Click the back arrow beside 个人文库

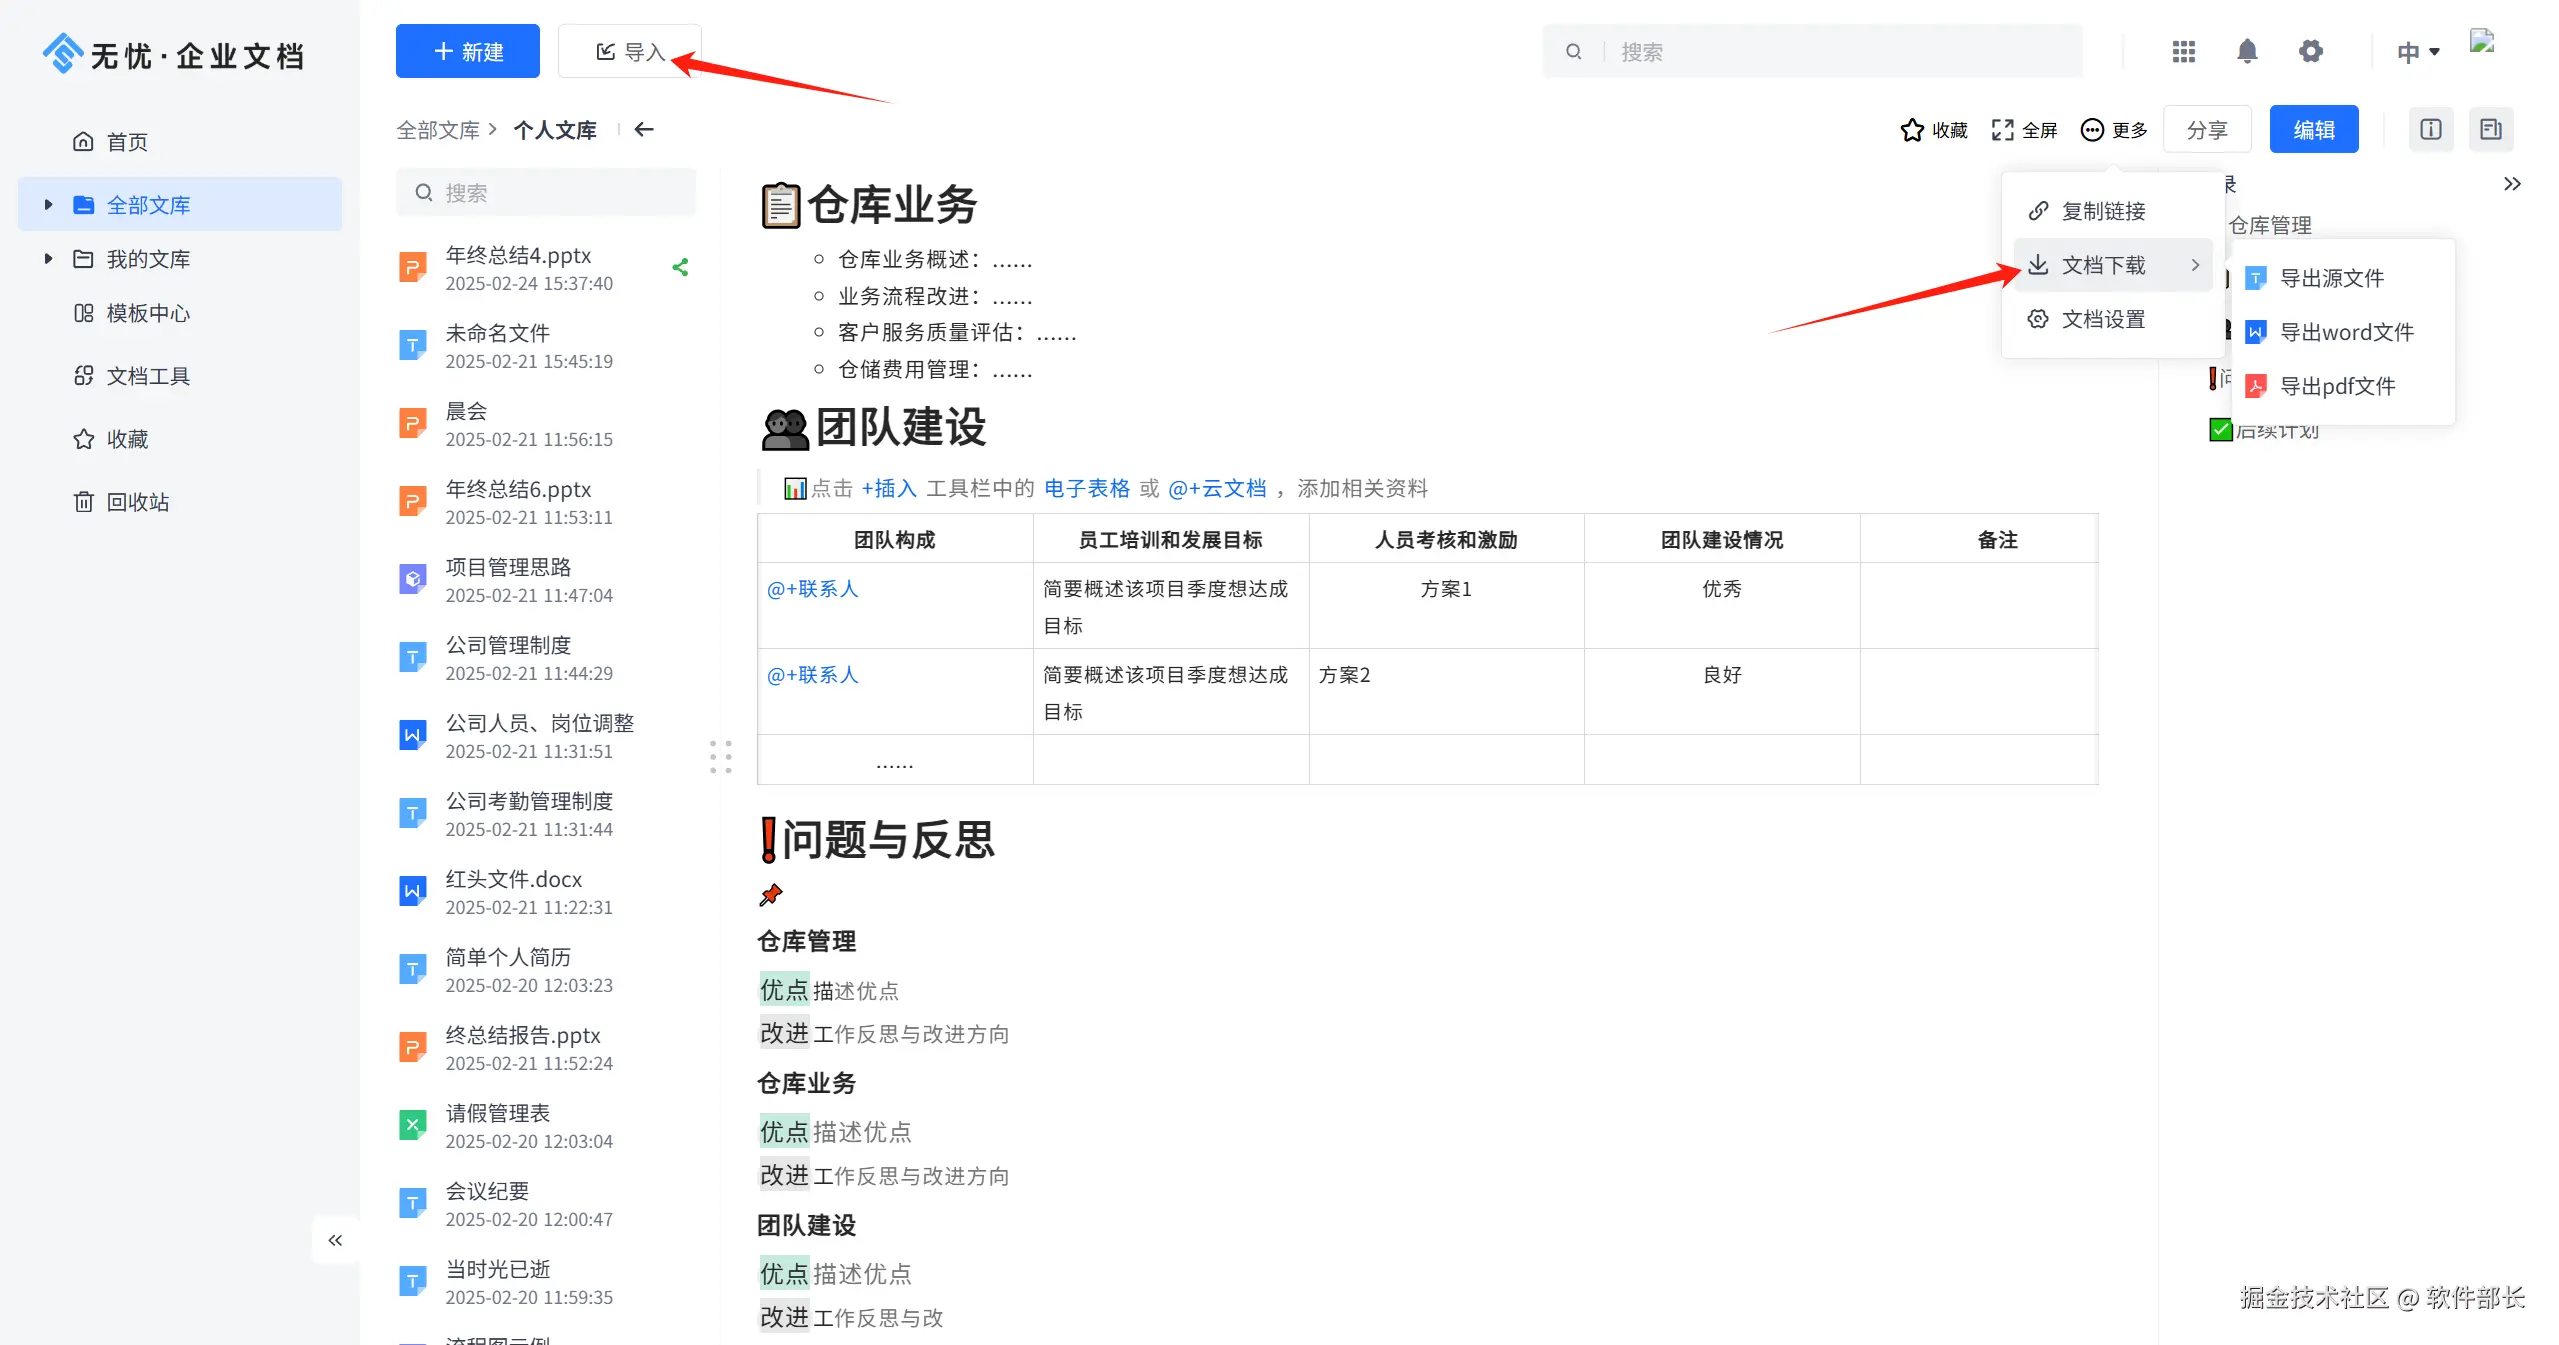[x=644, y=129]
